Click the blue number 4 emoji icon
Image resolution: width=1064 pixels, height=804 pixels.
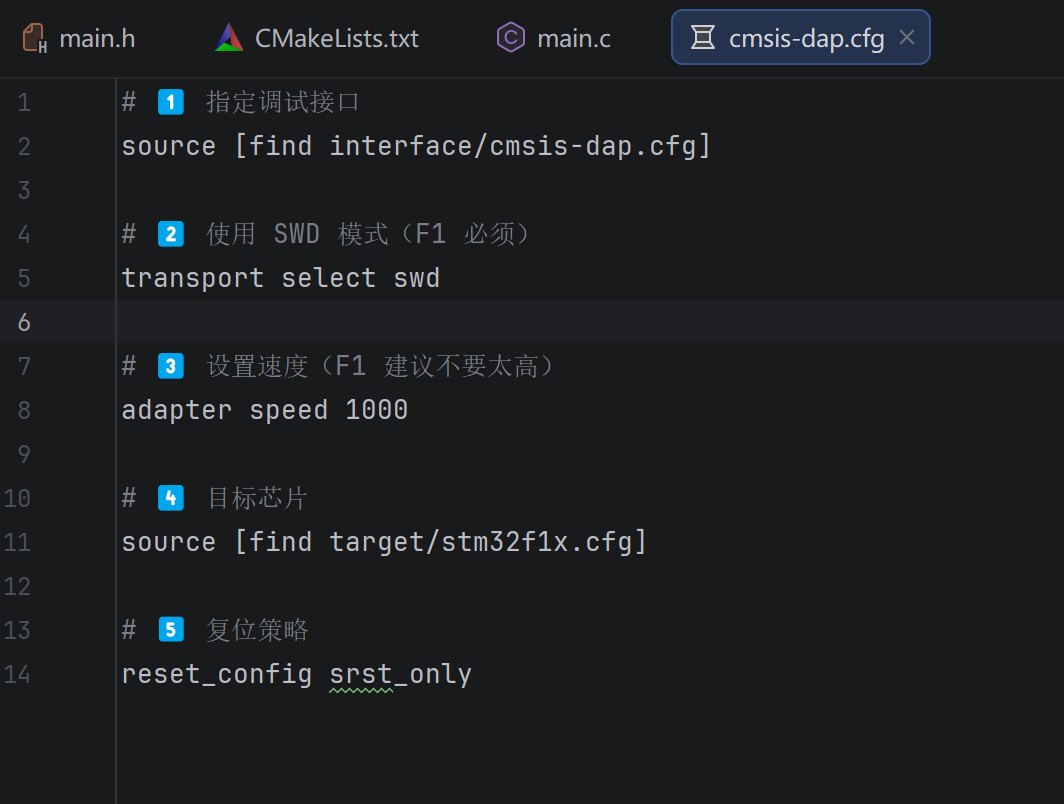[170, 498]
